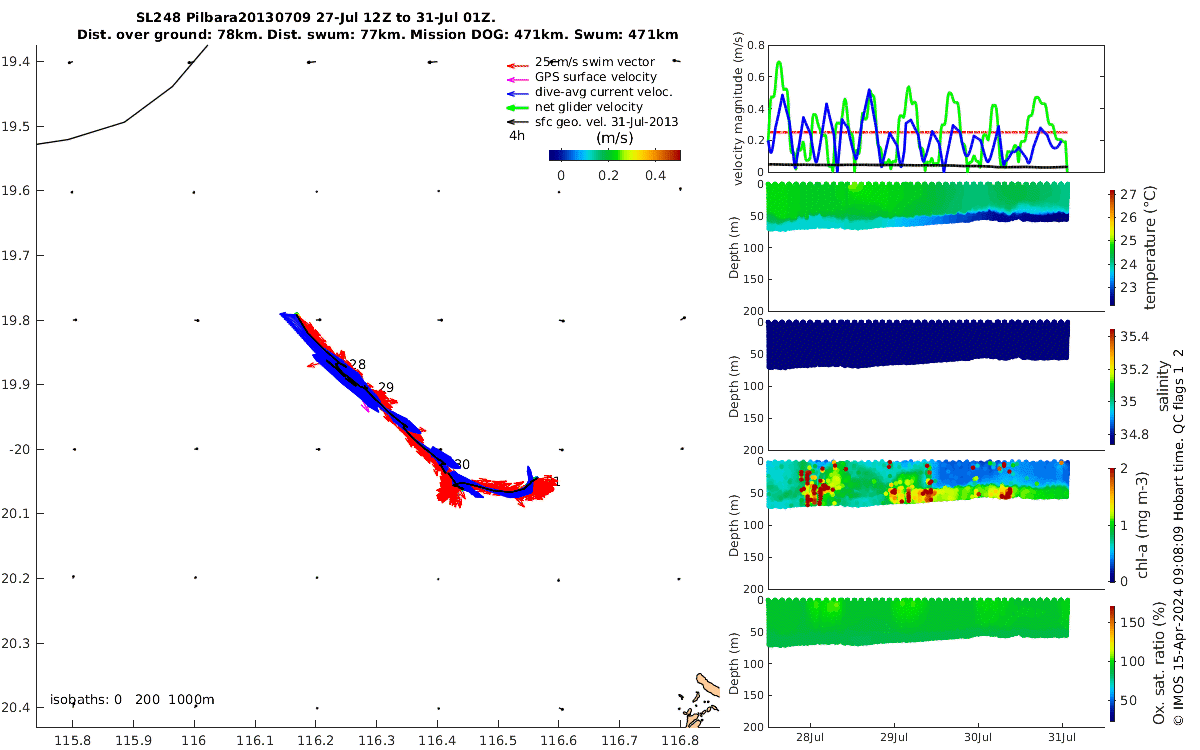Select the '25cm/s swim vector' legend label
Image resolution: width=1200 pixels, height=750 pixels.
tap(595, 62)
